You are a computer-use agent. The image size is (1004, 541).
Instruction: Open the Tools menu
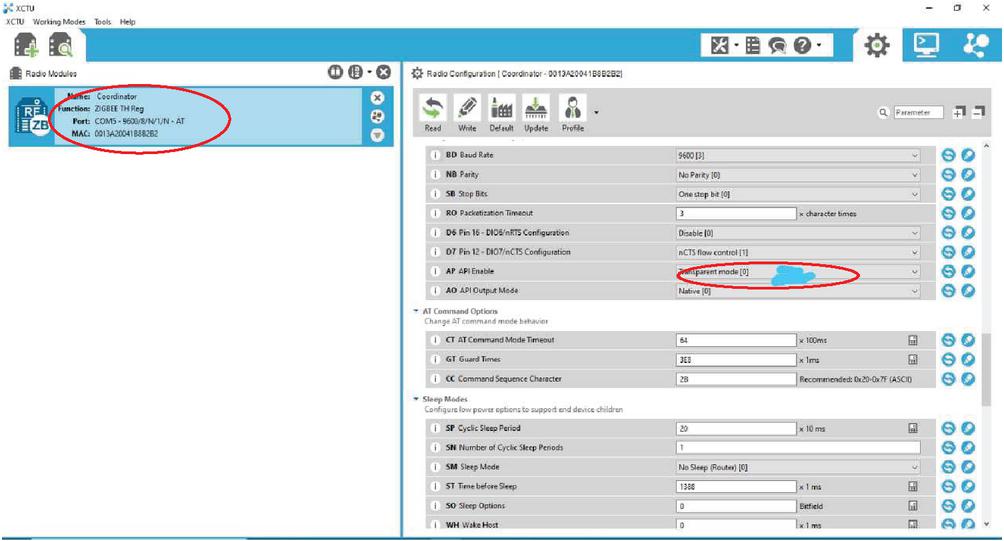pos(102,21)
